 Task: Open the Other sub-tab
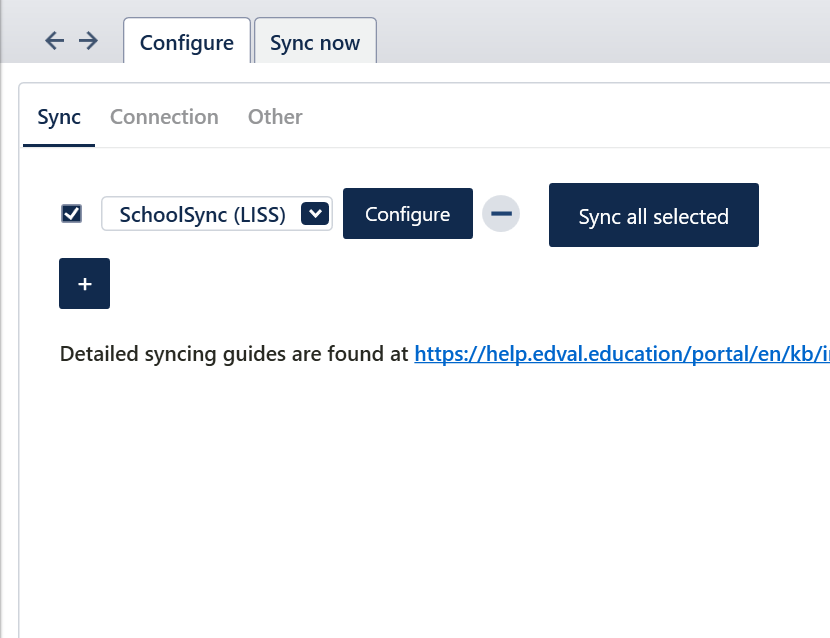click(275, 117)
